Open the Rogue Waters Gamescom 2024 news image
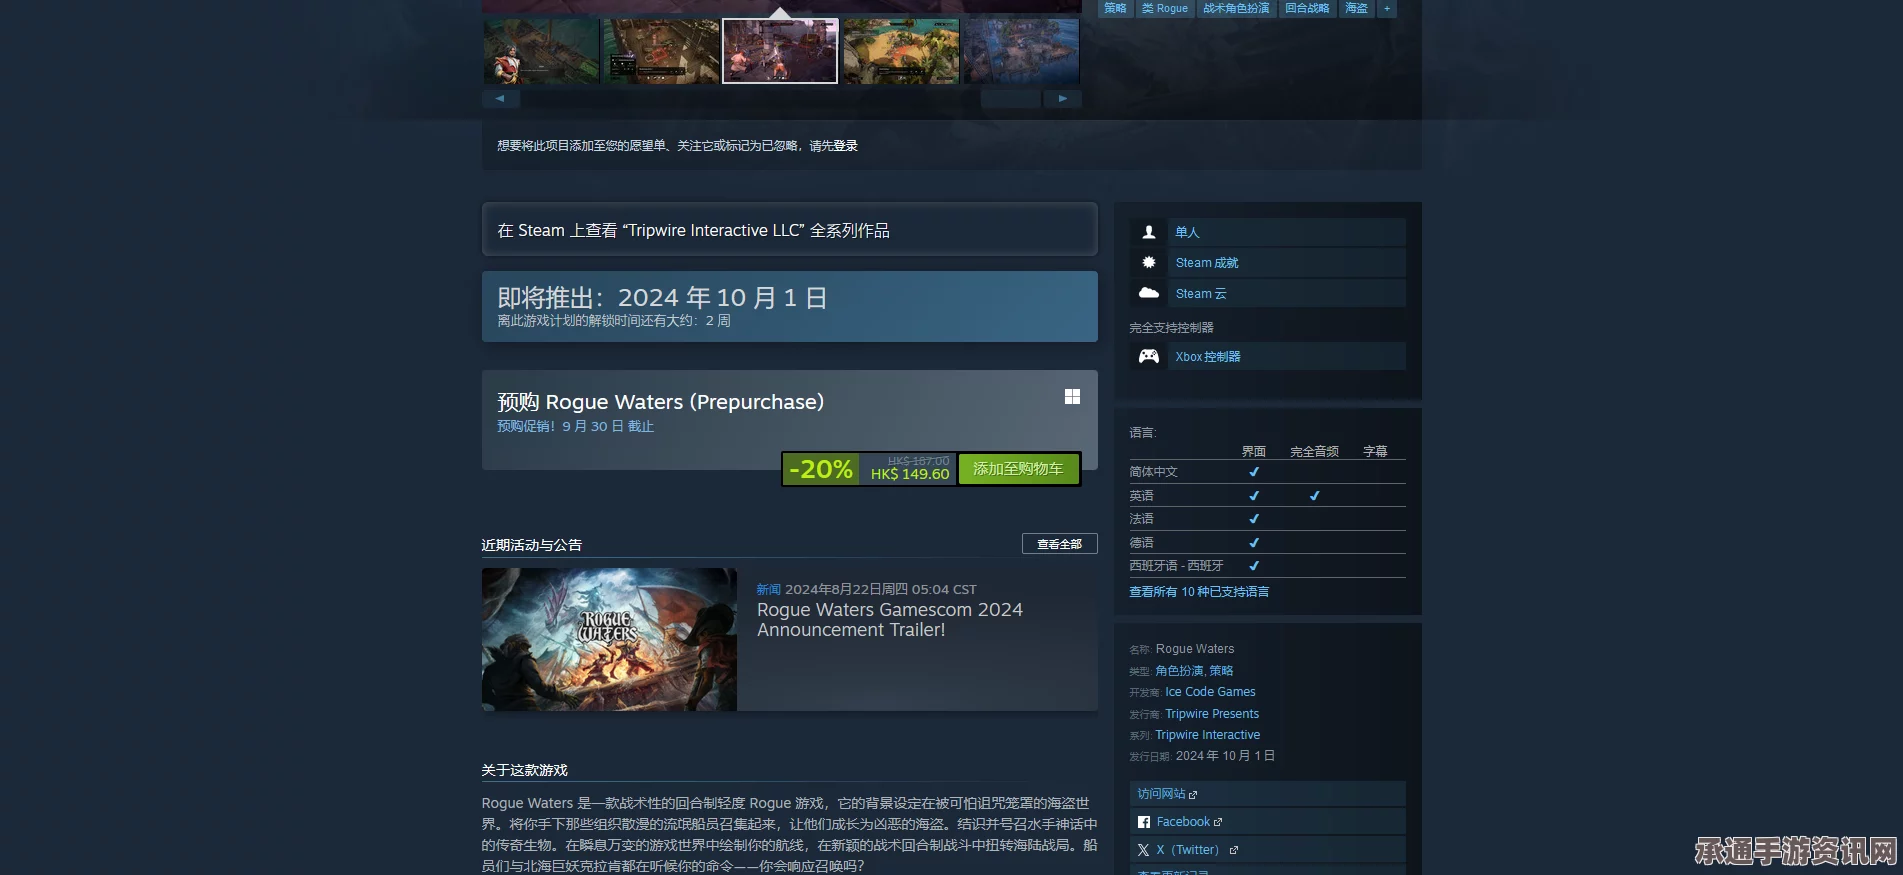 click(609, 640)
